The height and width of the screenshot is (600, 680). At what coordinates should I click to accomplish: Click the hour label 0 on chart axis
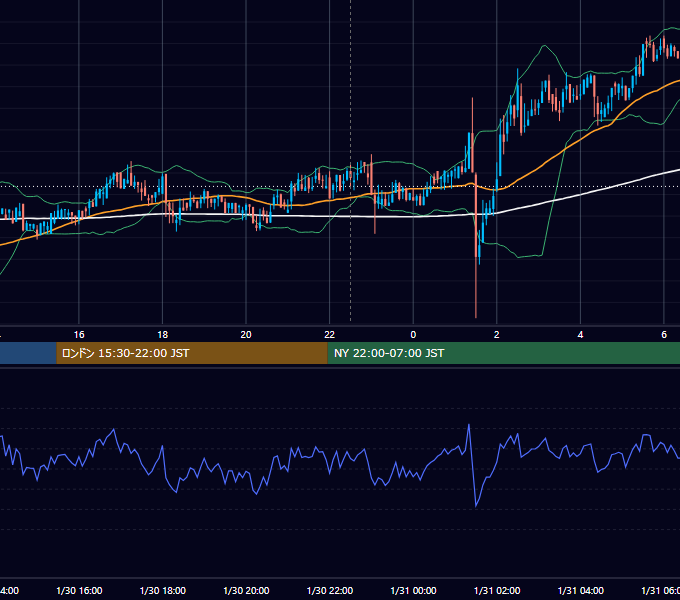413,335
